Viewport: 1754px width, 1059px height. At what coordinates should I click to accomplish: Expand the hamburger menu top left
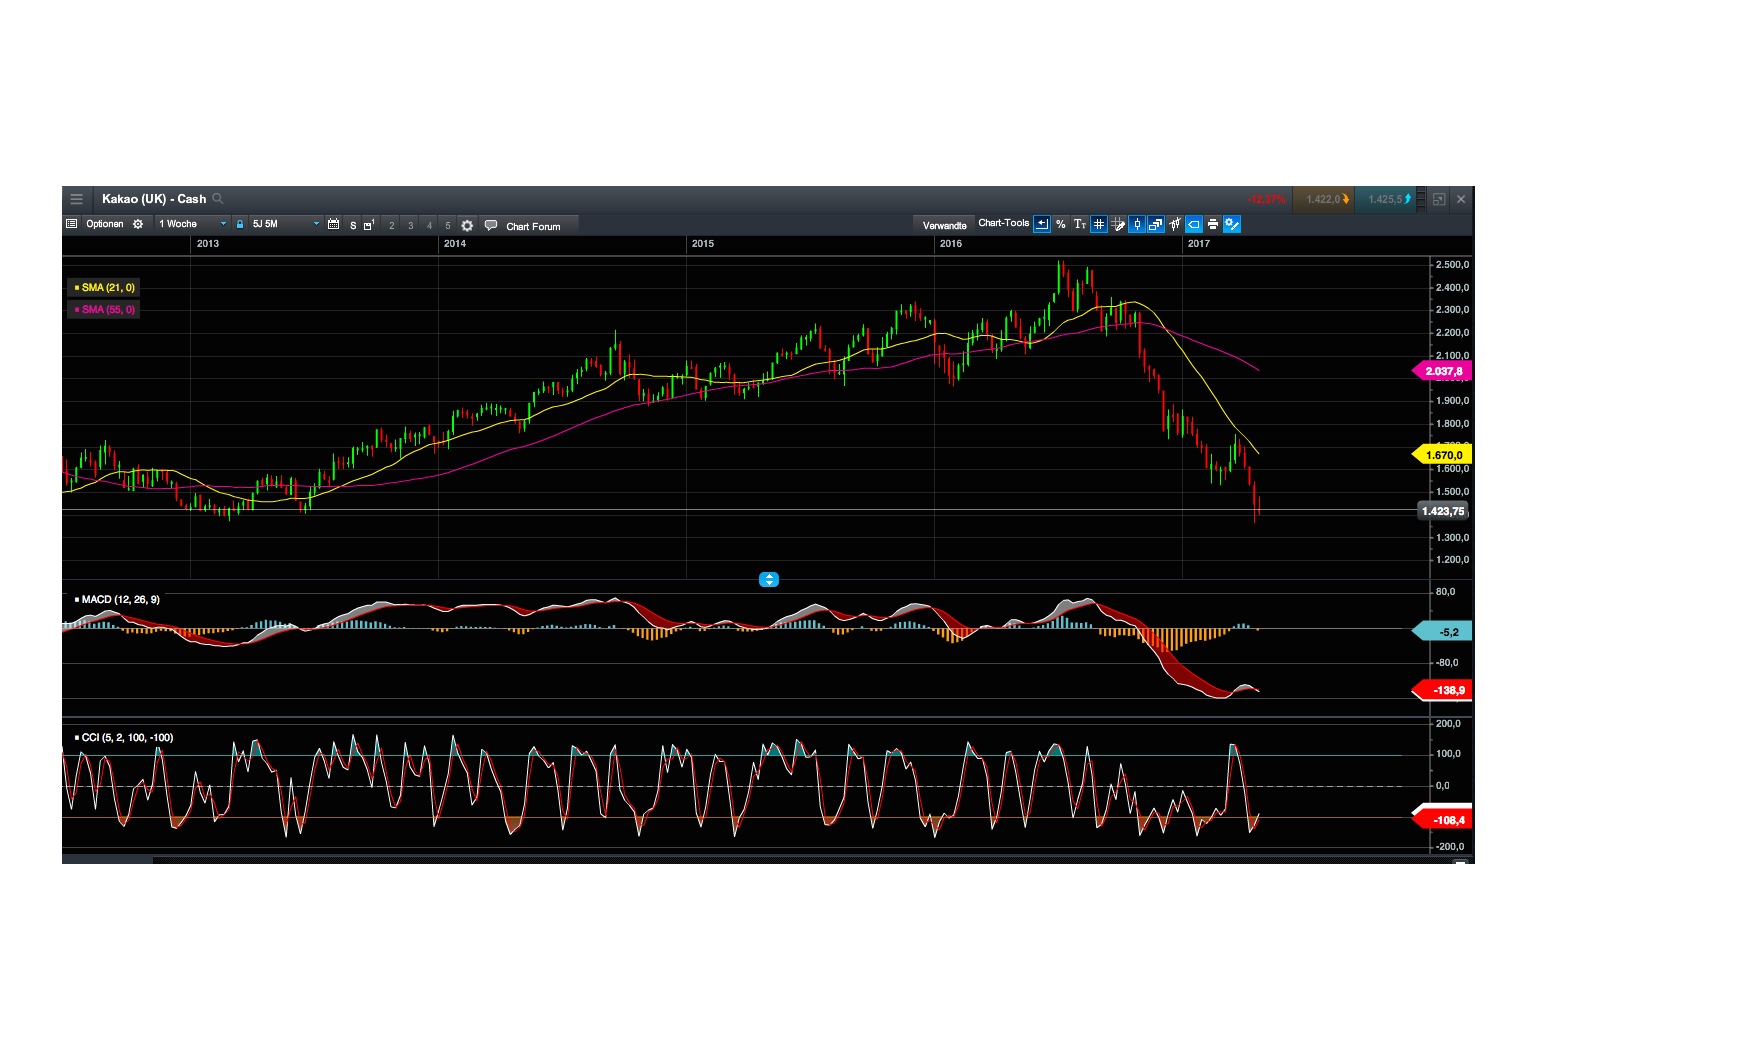(77, 198)
